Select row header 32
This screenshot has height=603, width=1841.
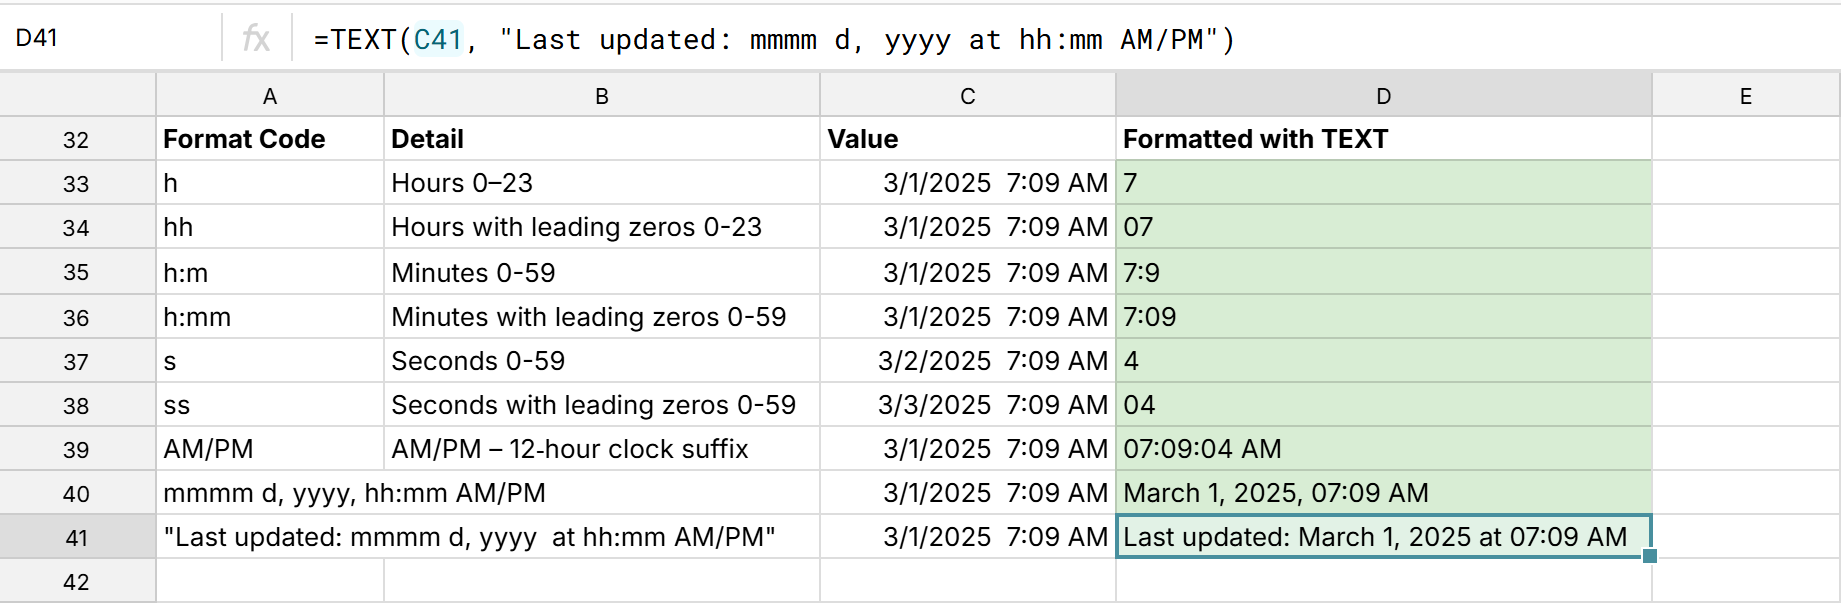click(x=77, y=138)
